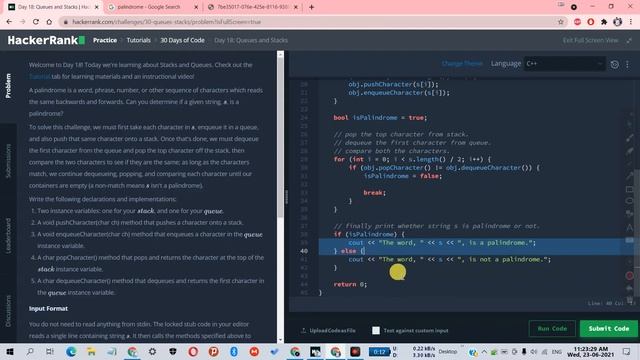This screenshot has width=640, height=360.
Task: Select the Discussions sidebar tab
Action: (x=8, y=311)
